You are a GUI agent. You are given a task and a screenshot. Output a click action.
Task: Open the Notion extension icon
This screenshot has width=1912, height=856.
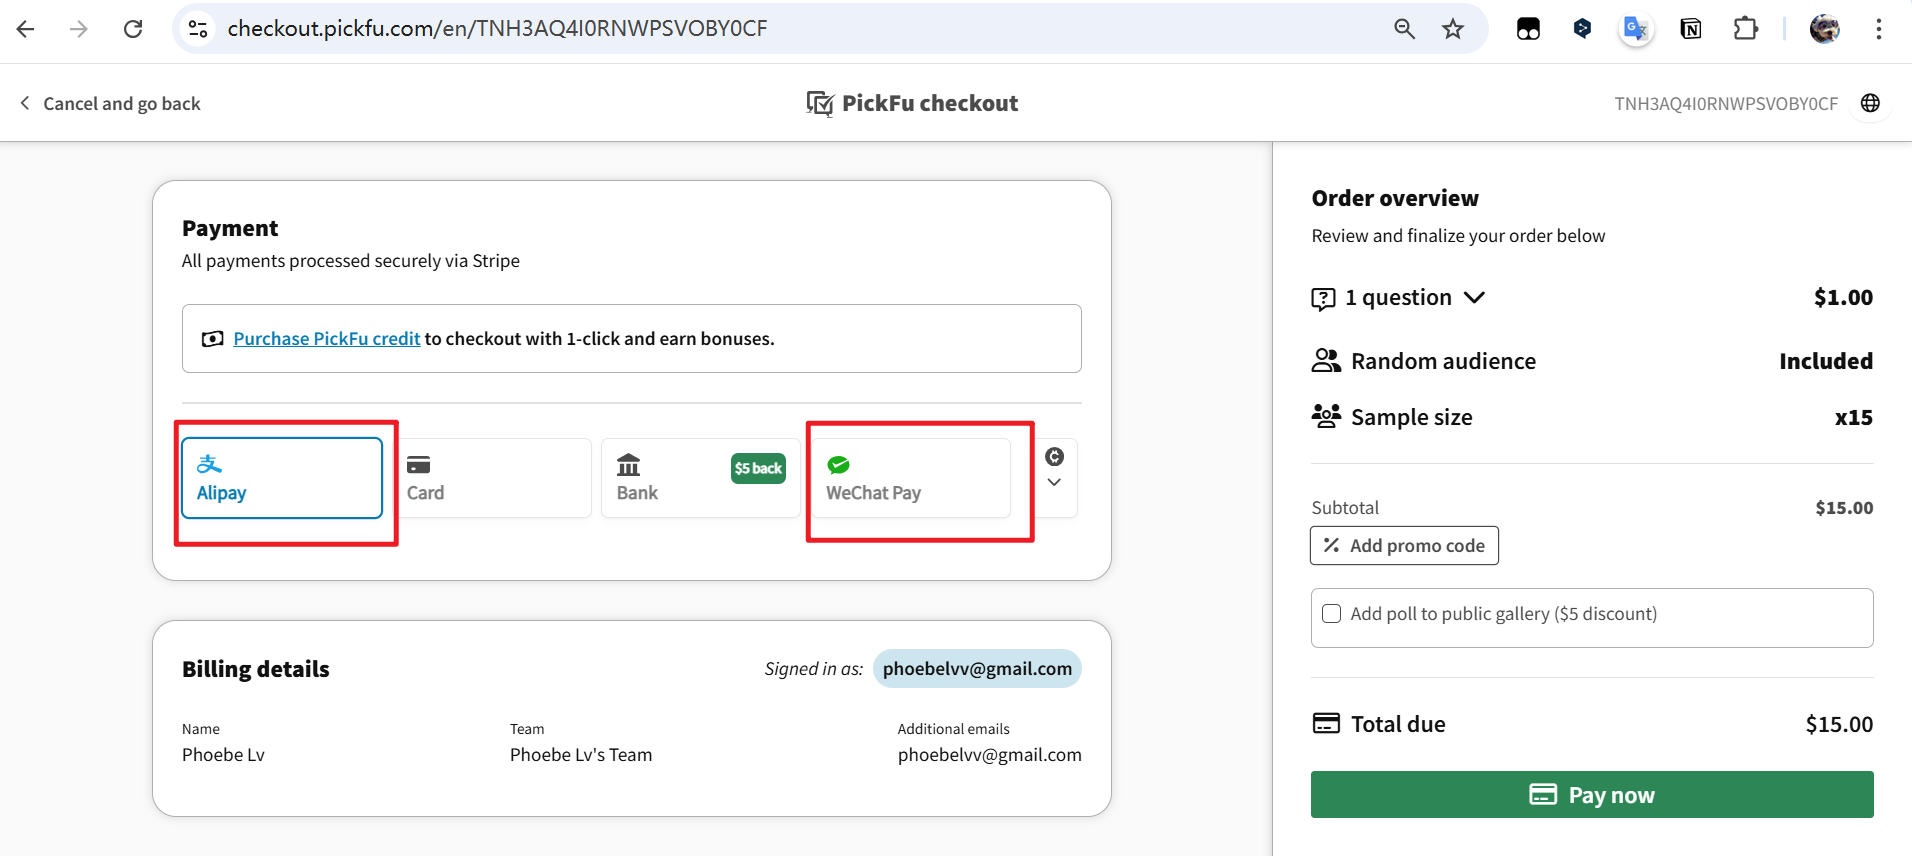click(1691, 29)
